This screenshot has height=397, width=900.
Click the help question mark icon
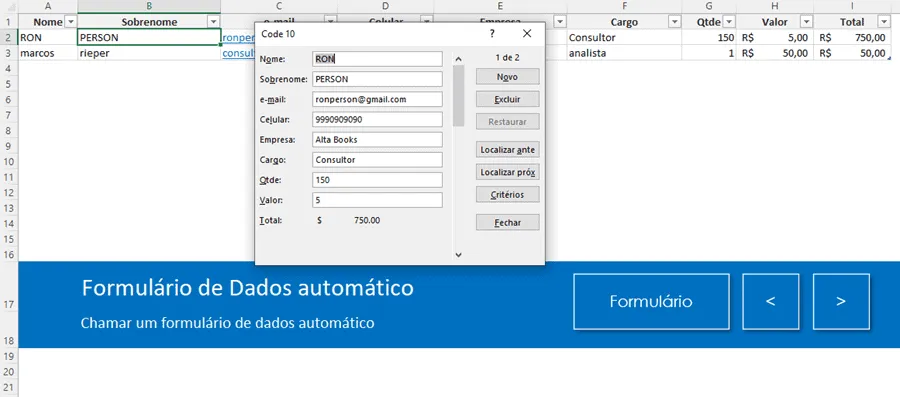point(492,34)
